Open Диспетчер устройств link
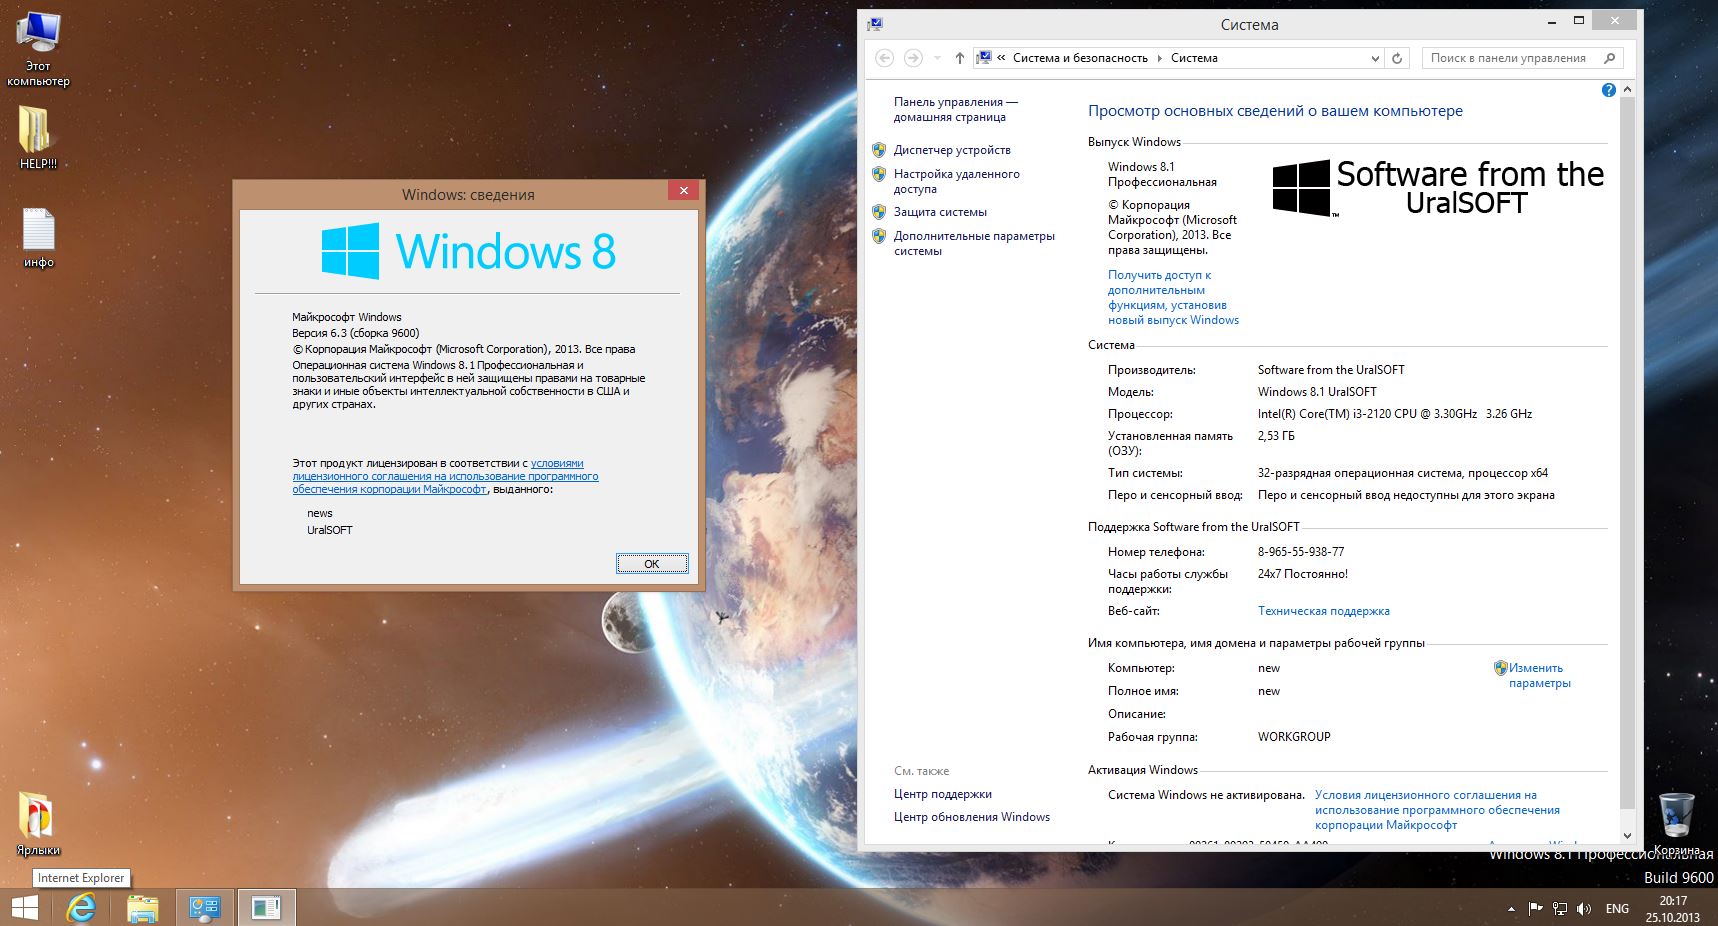 click(x=952, y=150)
